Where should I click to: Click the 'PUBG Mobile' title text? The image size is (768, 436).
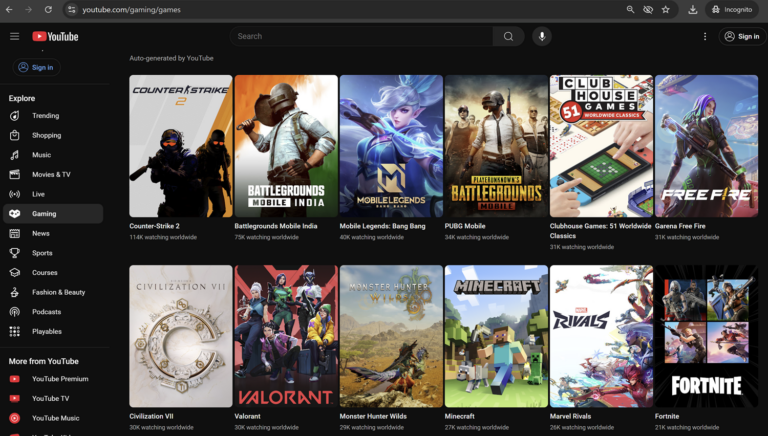(x=465, y=226)
